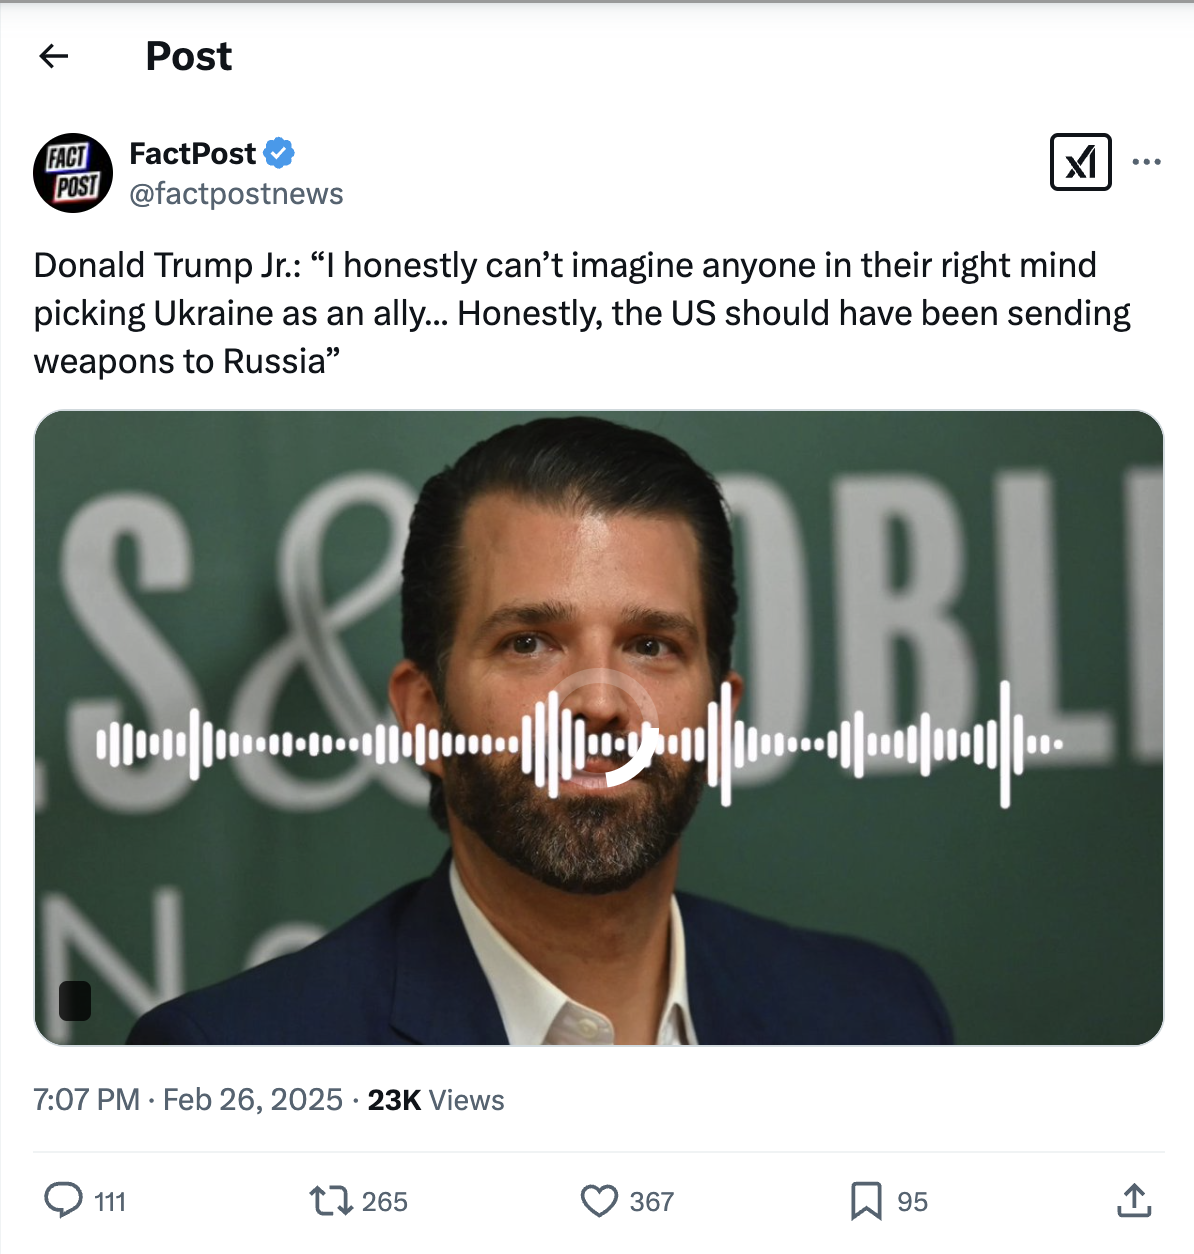Click the reply speech bubble icon
The width and height of the screenshot is (1194, 1254).
point(63,1200)
